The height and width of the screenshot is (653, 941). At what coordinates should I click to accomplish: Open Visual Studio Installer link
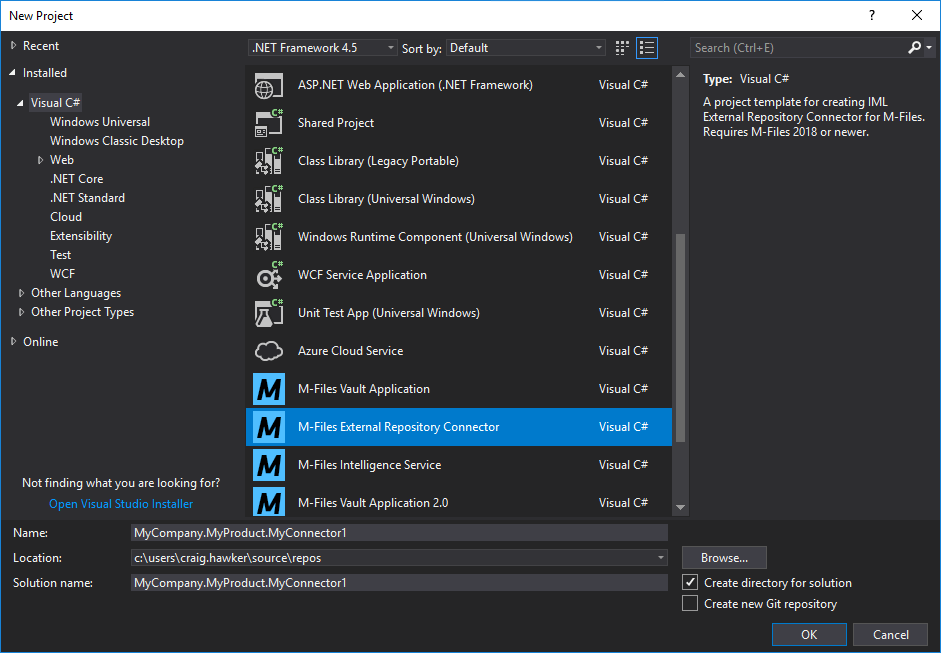tap(120, 503)
